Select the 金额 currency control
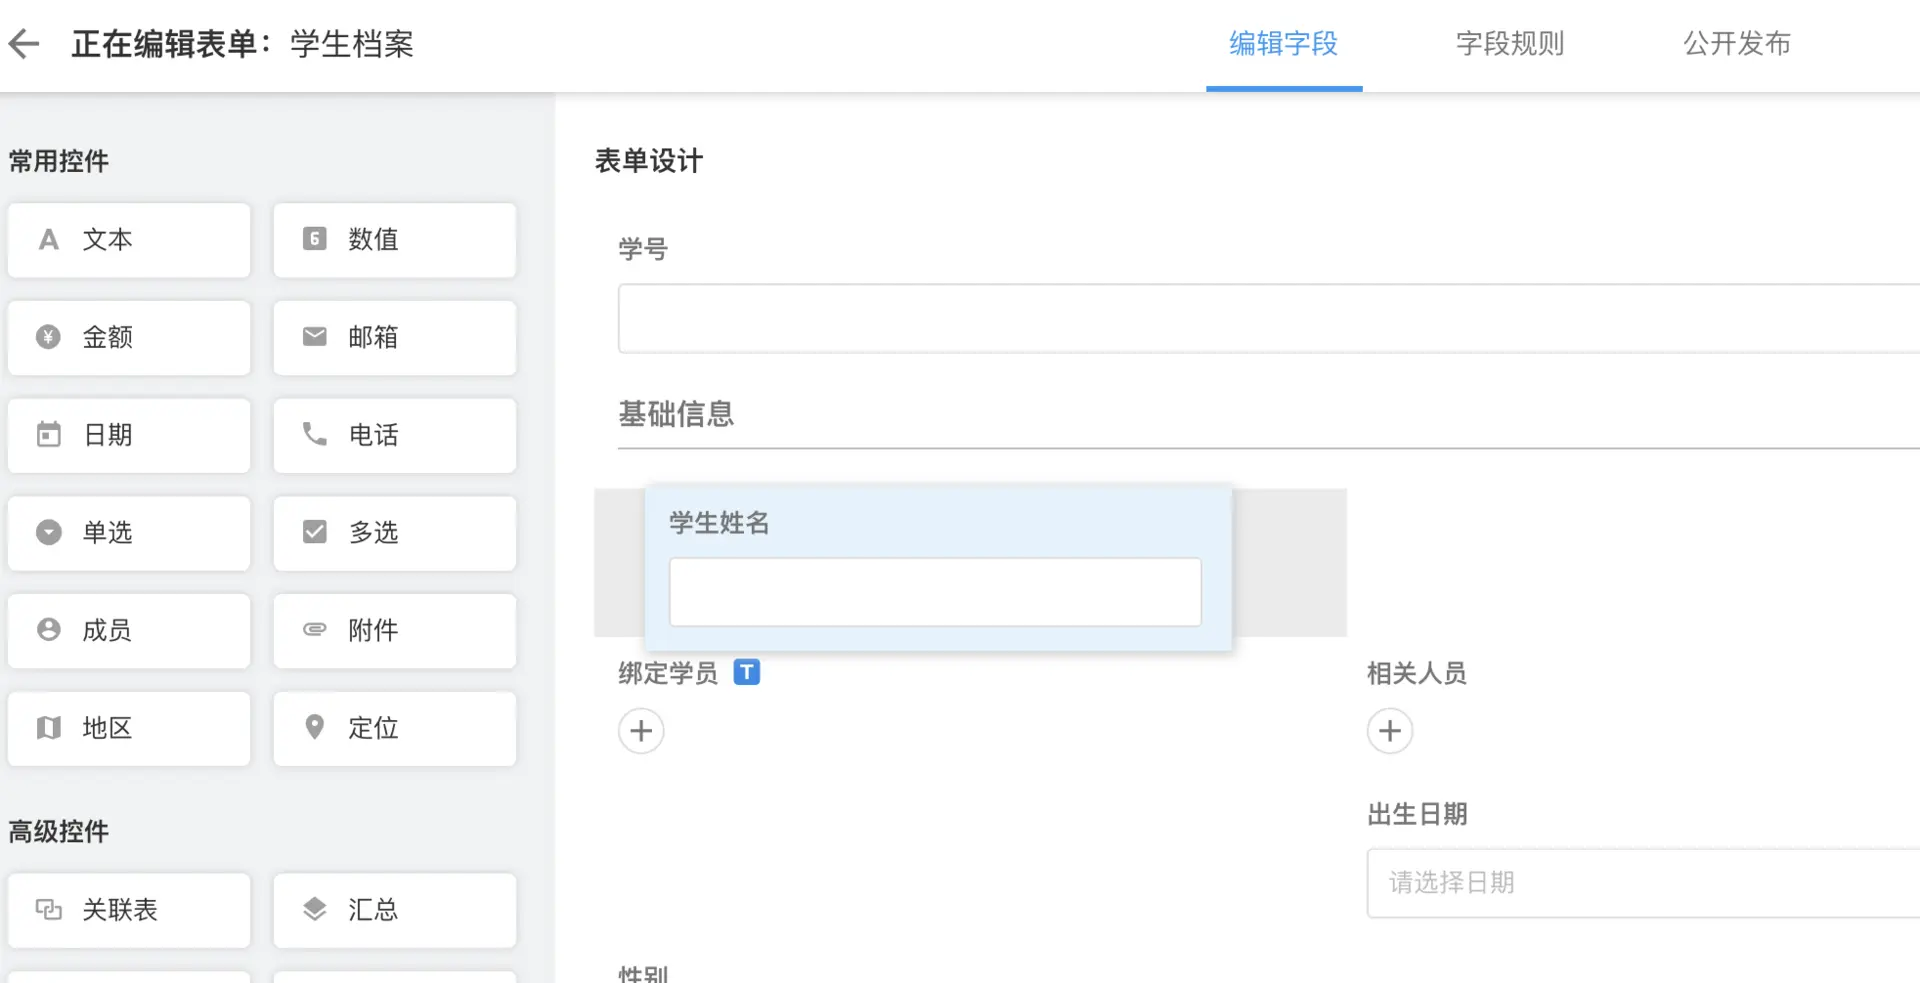 pyautogui.click(x=129, y=338)
